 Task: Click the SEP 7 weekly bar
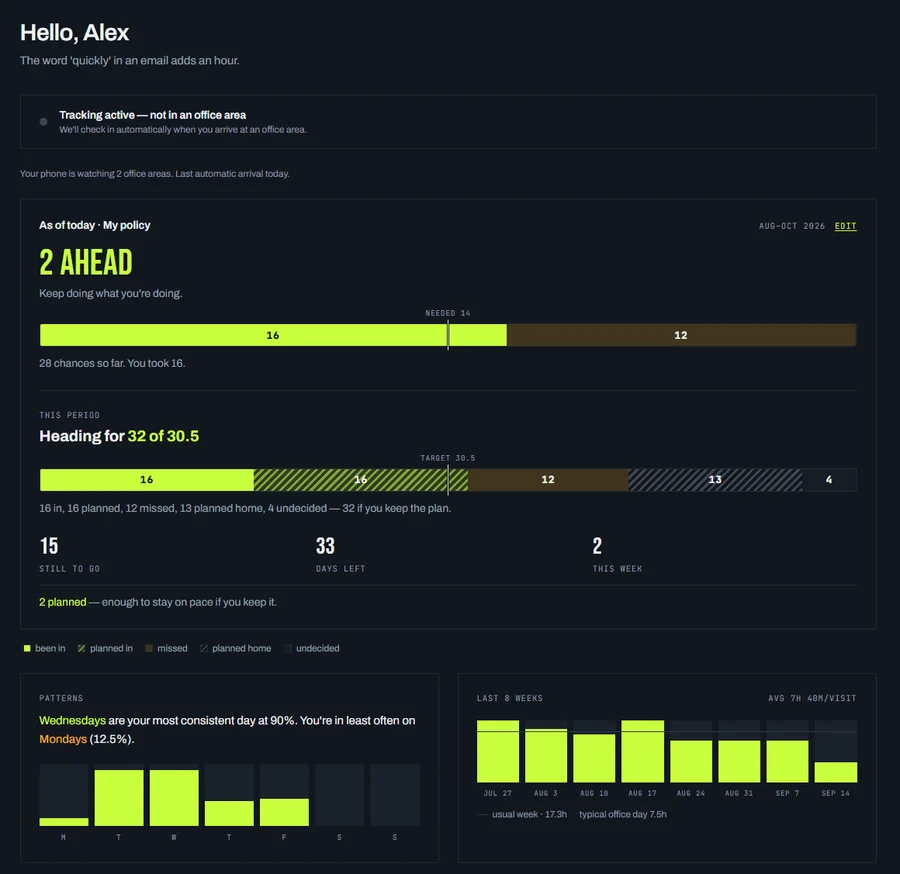(x=788, y=761)
